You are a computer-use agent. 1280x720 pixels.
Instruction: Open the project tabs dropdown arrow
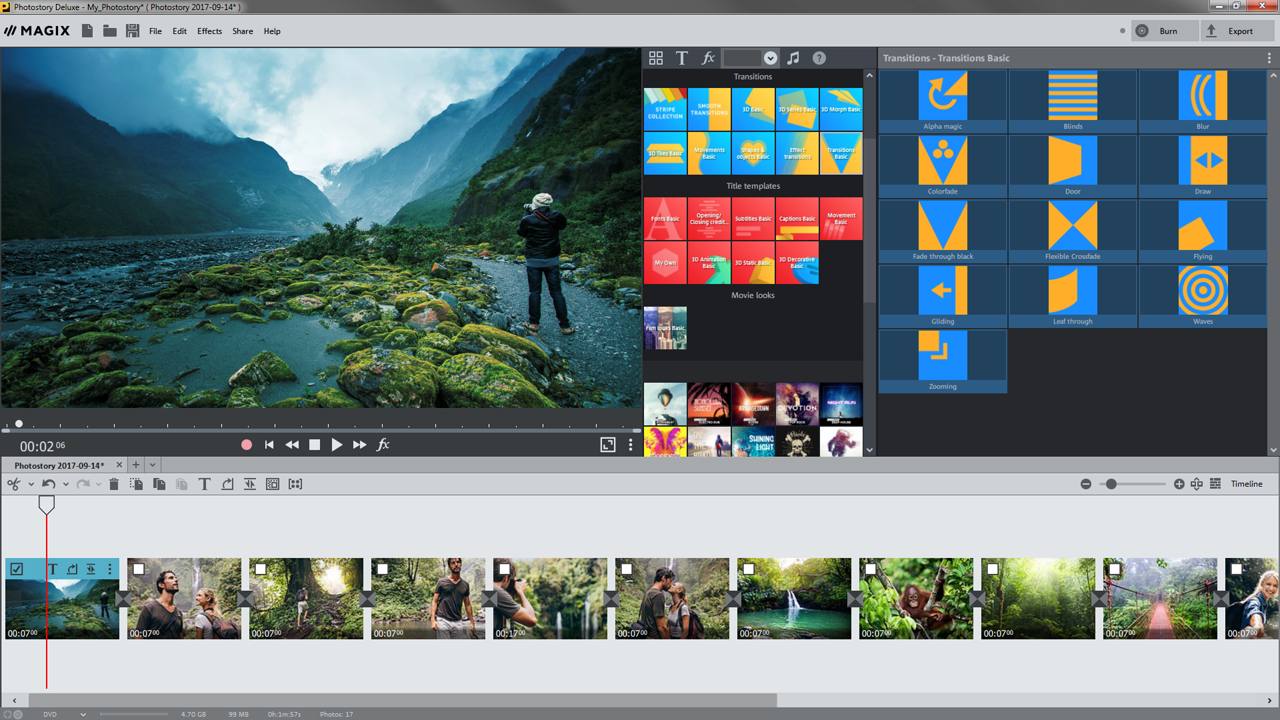(x=152, y=465)
